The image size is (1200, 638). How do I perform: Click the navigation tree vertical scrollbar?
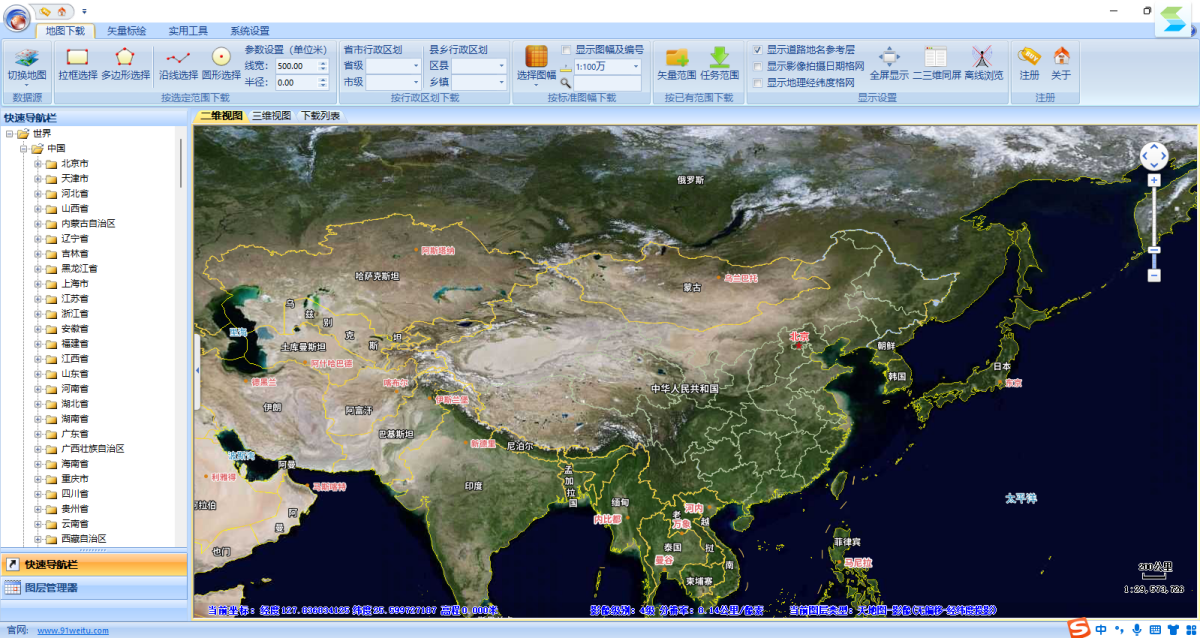181,163
